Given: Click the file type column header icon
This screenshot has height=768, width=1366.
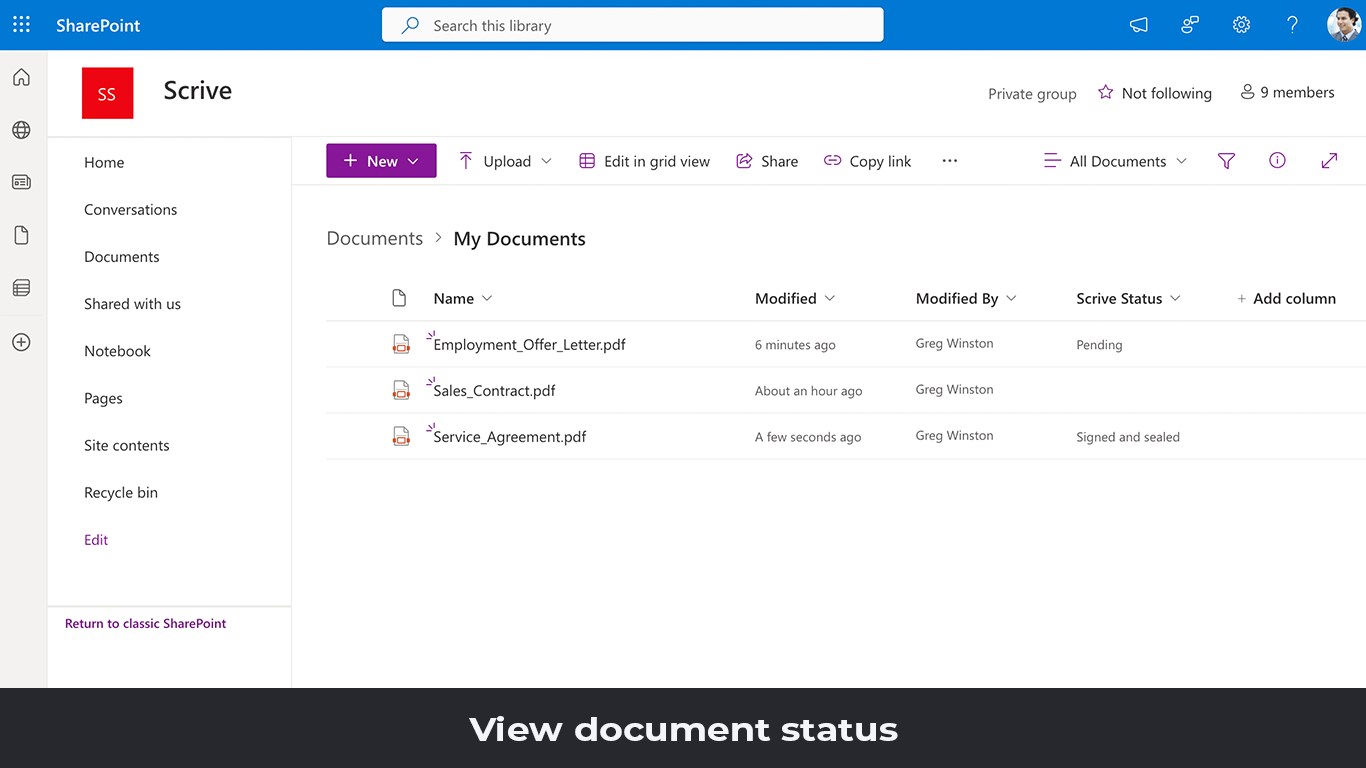Looking at the screenshot, I should (399, 298).
